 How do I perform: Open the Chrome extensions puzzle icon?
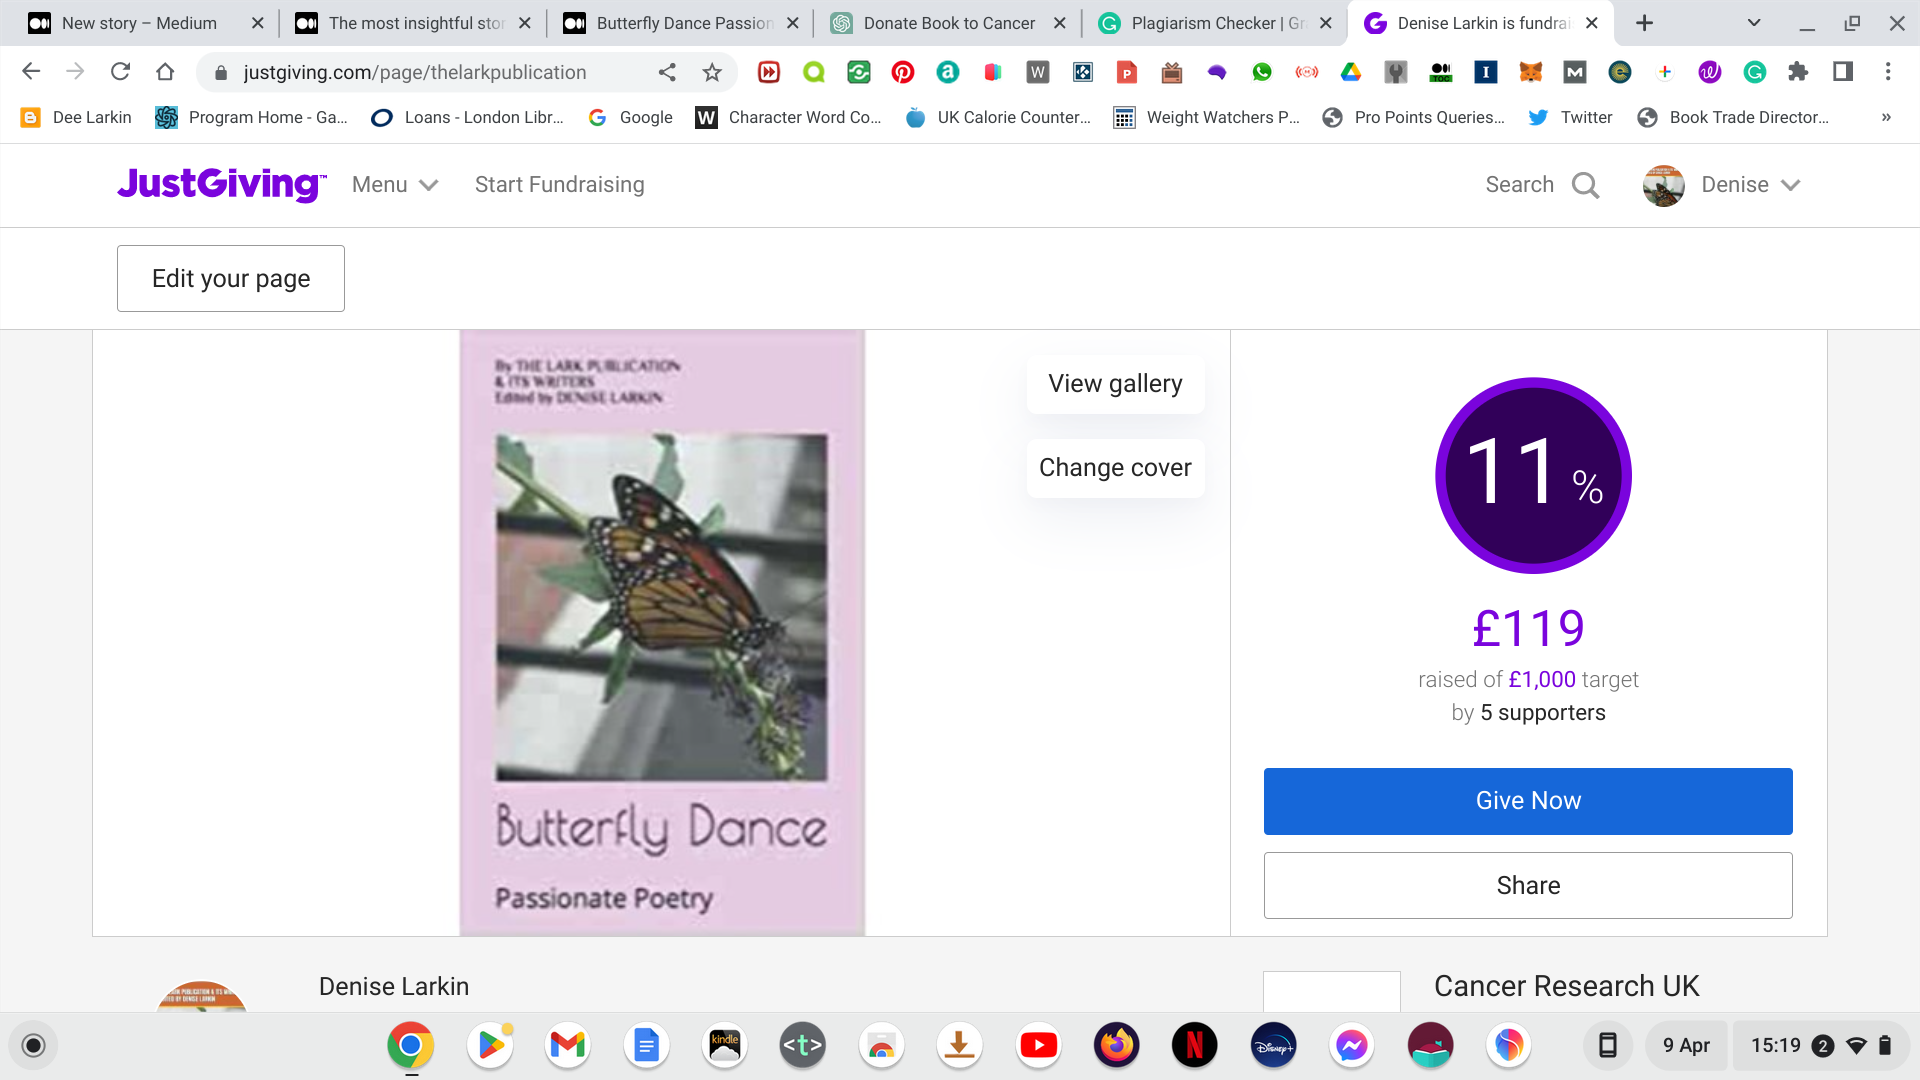(1798, 72)
